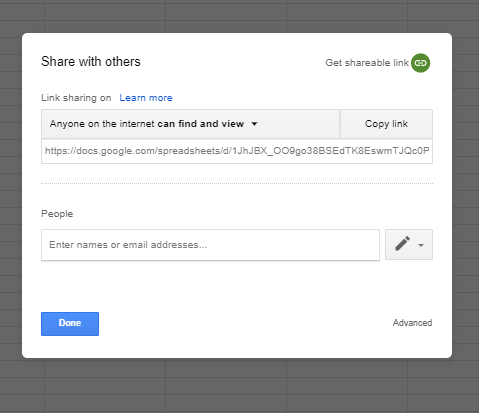This screenshot has width=479, height=413.
Task: Expand the caret after 'find and view'
Action: point(254,124)
